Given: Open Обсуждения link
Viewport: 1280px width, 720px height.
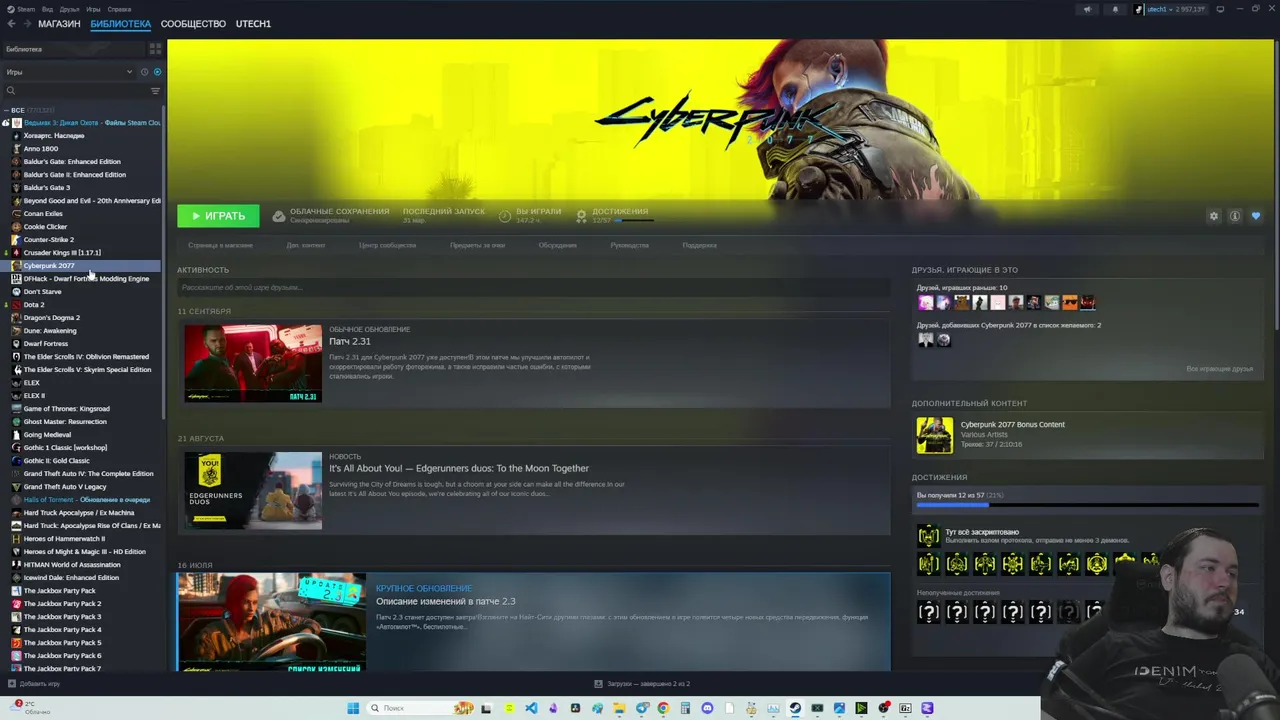Looking at the screenshot, I should click(557, 245).
